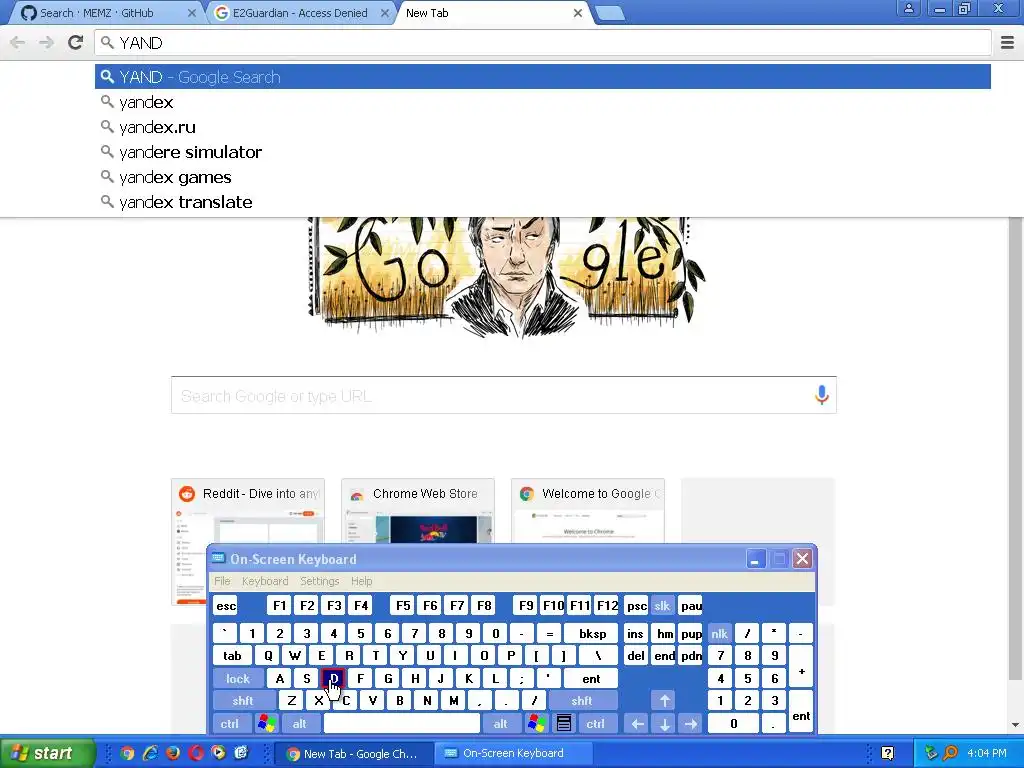Click the E key on the On-Screen Keyboard
The image size is (1024, 768).
(x=321, y=656)
